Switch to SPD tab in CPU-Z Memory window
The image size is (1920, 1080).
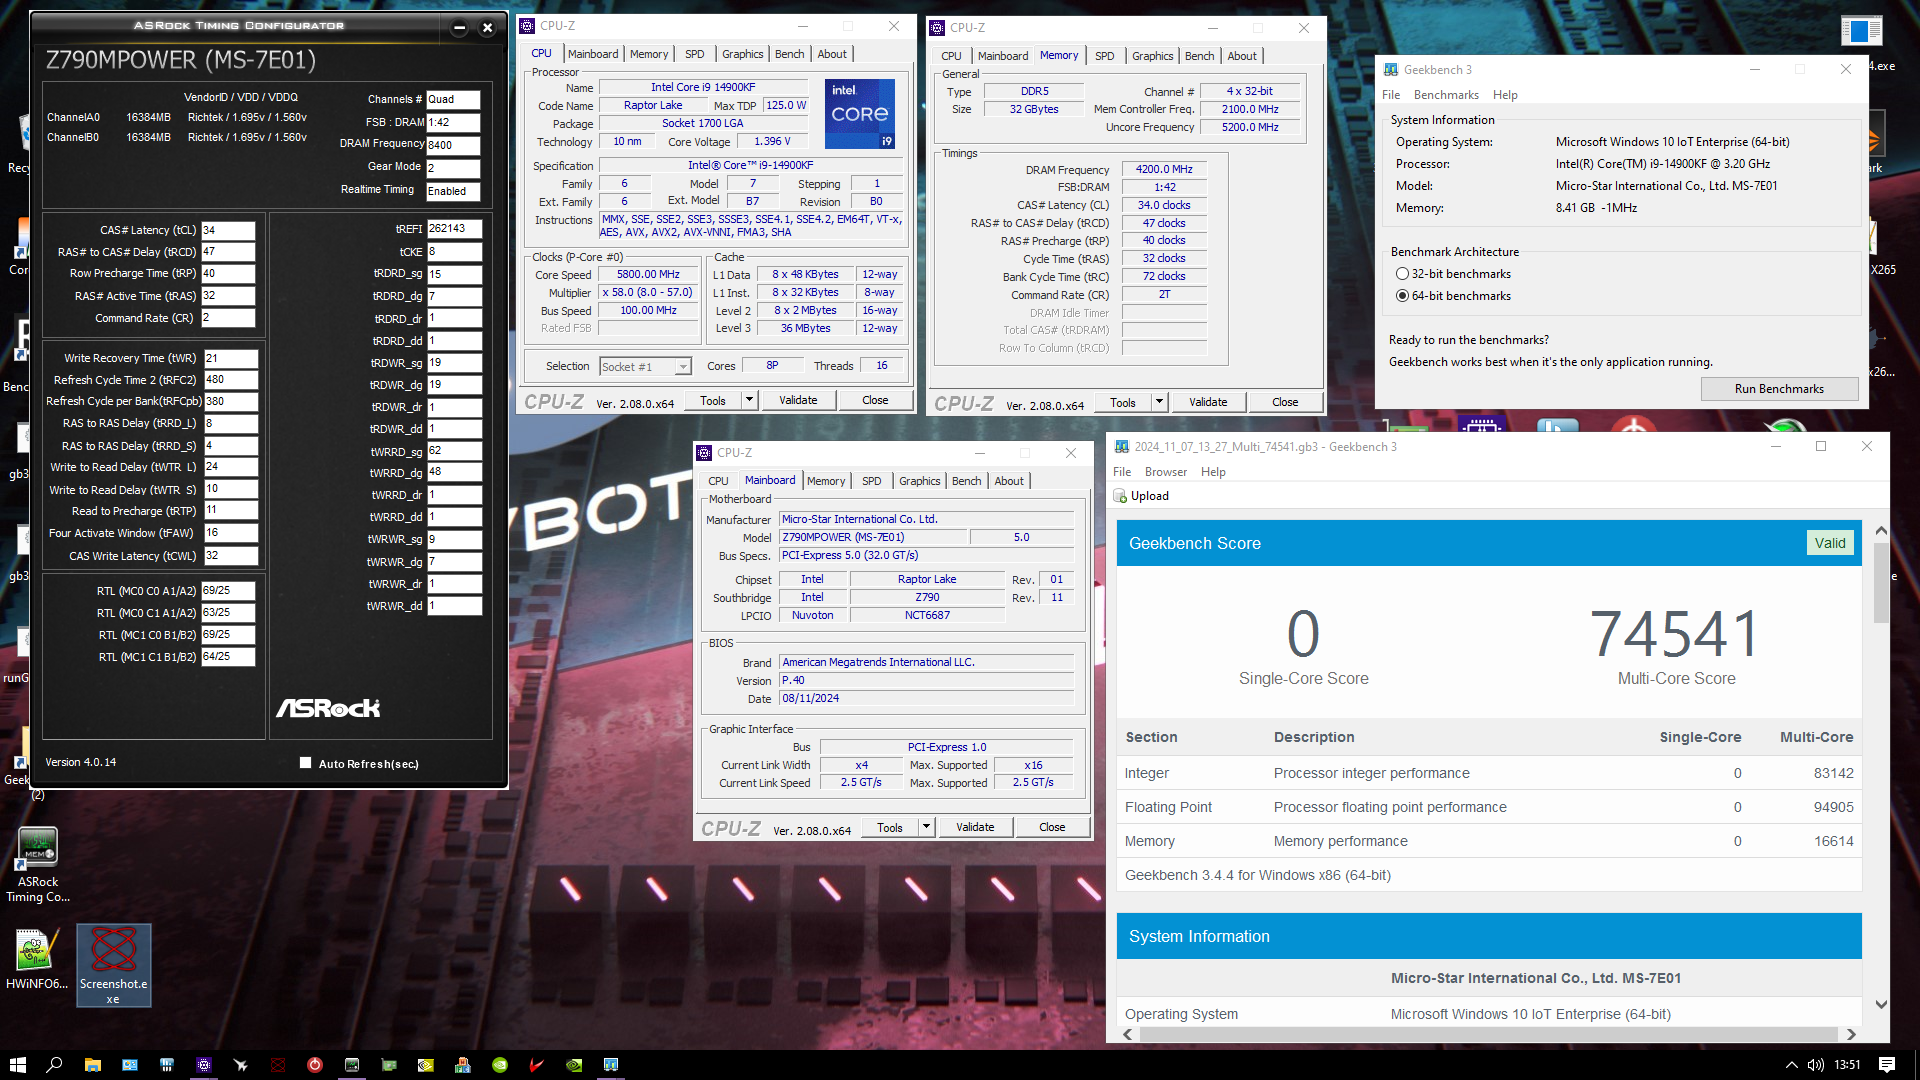pos(1104,56)
